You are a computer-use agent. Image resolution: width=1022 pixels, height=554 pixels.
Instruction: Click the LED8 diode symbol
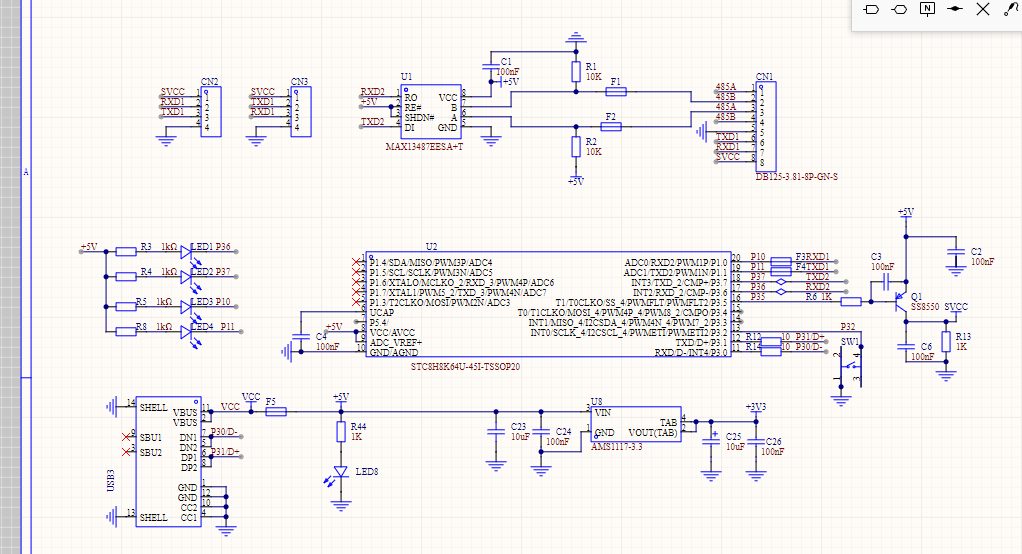pos(341,471)
